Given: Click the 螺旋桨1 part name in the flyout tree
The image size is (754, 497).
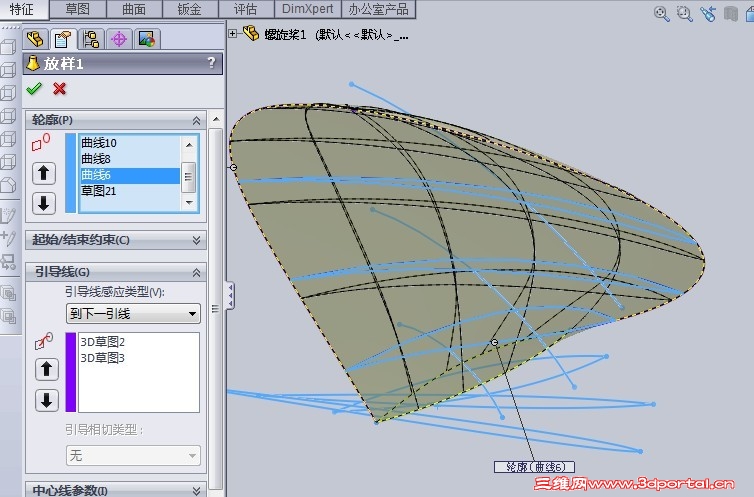Looking at the screenshot, I should (x=285, y=35).
